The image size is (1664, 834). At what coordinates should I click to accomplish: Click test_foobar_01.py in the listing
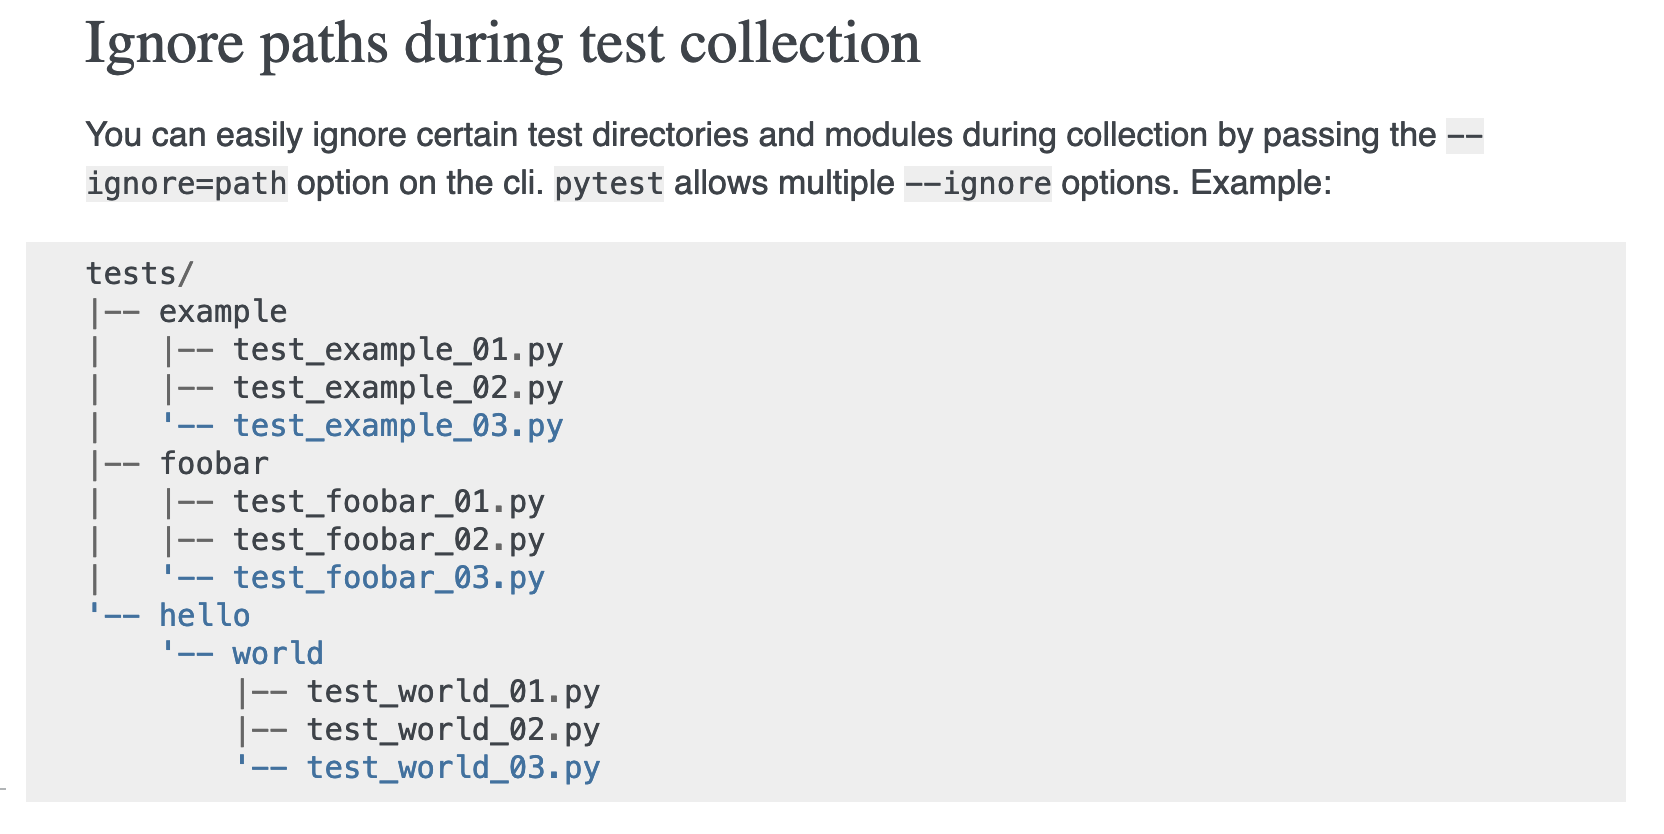click(x=389, y=502)
